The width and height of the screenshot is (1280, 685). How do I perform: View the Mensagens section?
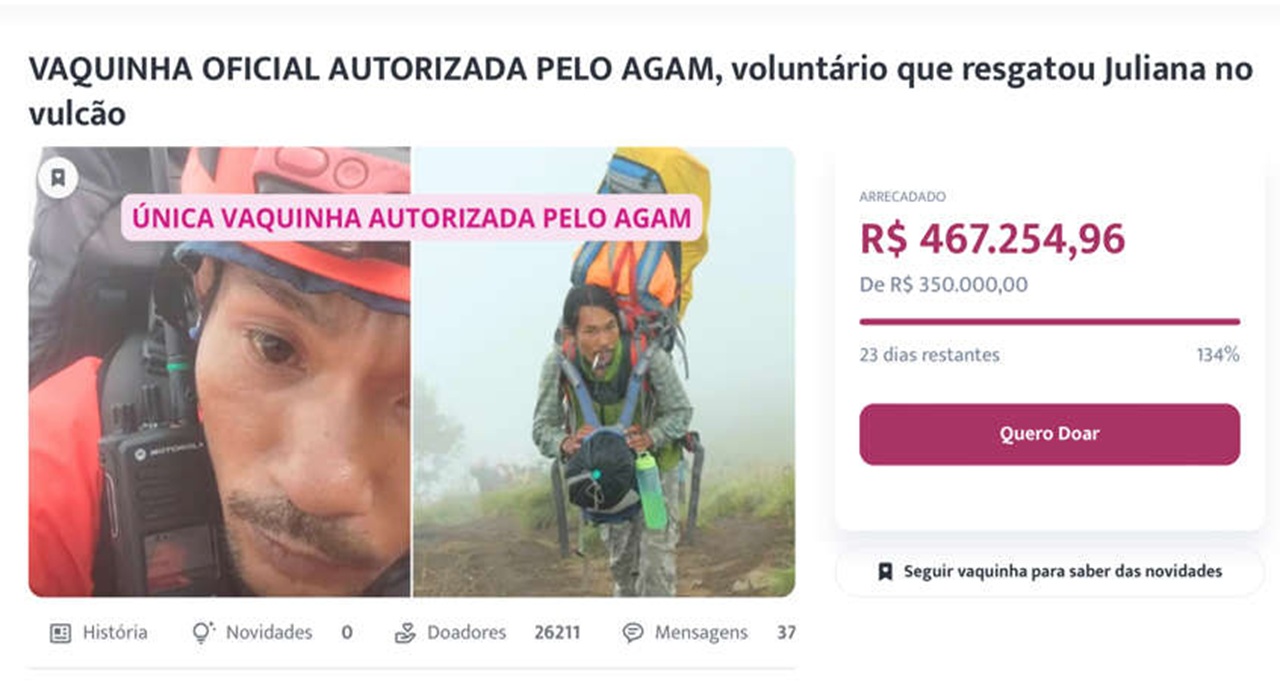tap(701, 632)
